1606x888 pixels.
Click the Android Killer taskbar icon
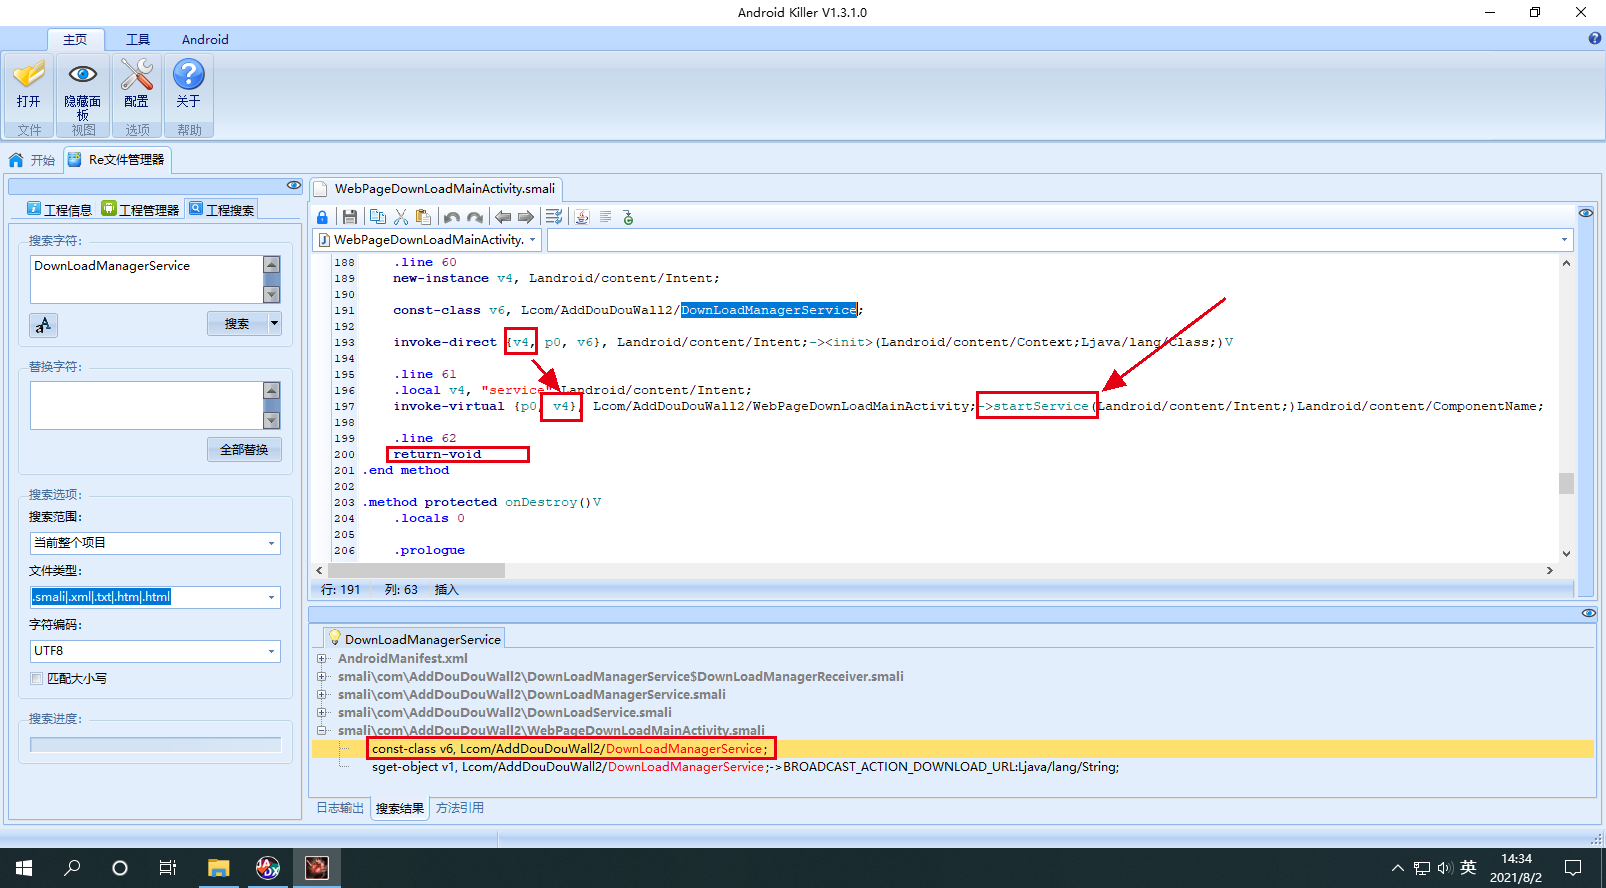[317, 867]
